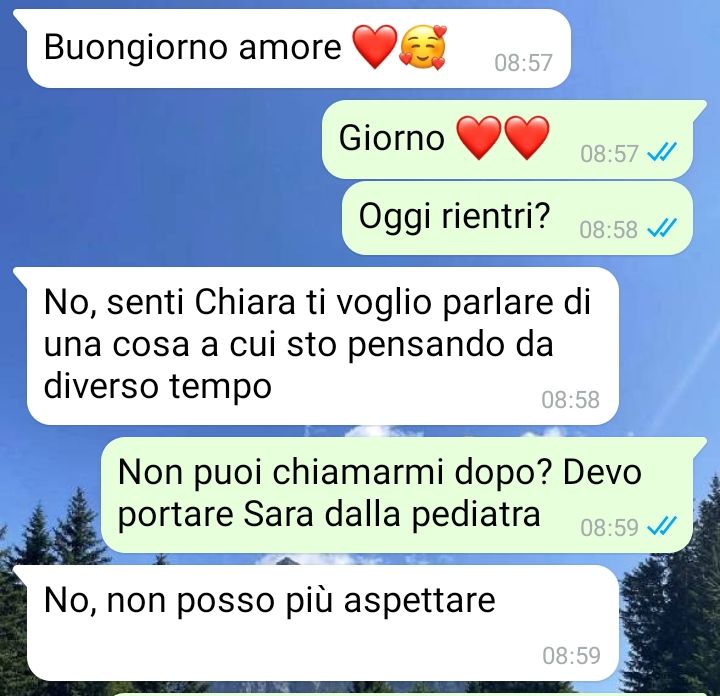Tap the red heart emoji after Buongiorno amore
Viewport: 720px width, 696px height.
click(x=375, y=47)
